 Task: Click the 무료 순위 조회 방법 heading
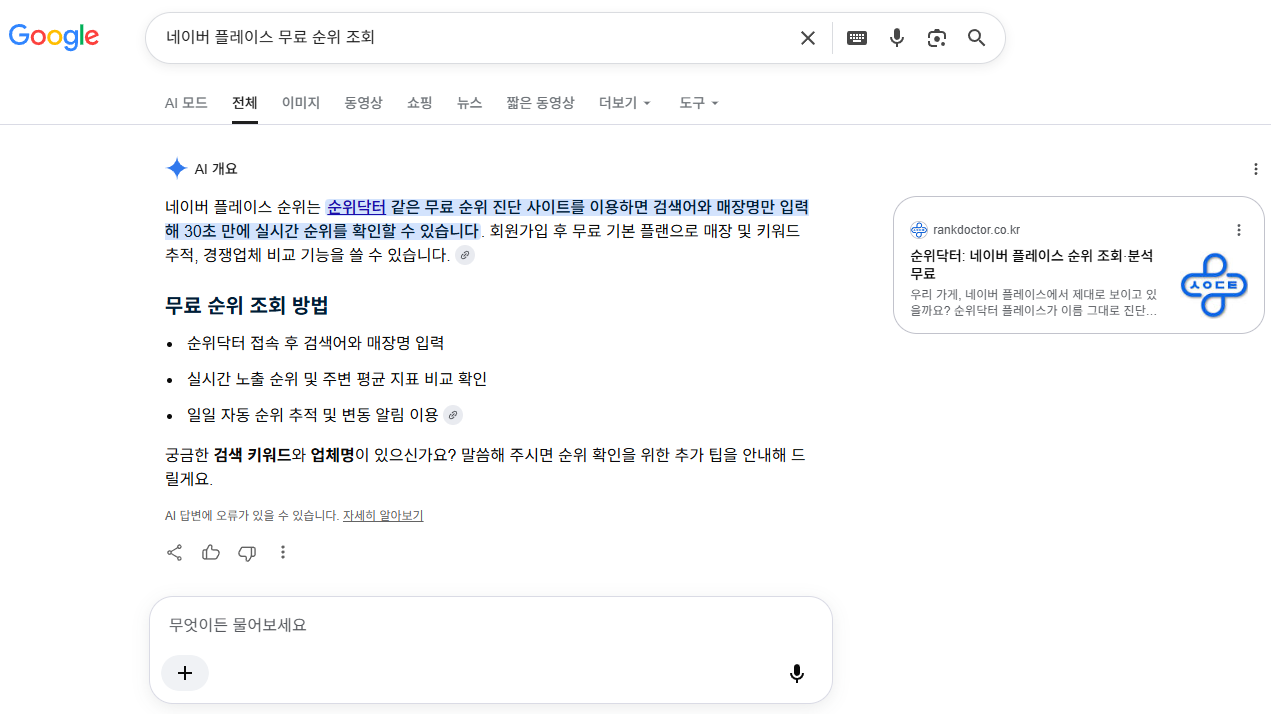(247, 305)
